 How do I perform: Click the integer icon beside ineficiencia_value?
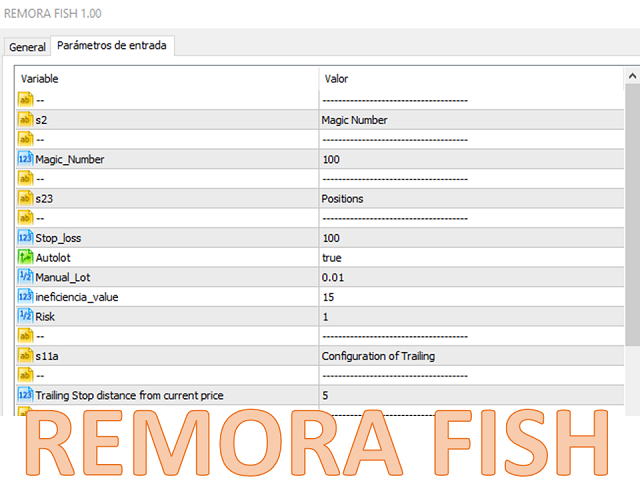click(x=25, y=296)
